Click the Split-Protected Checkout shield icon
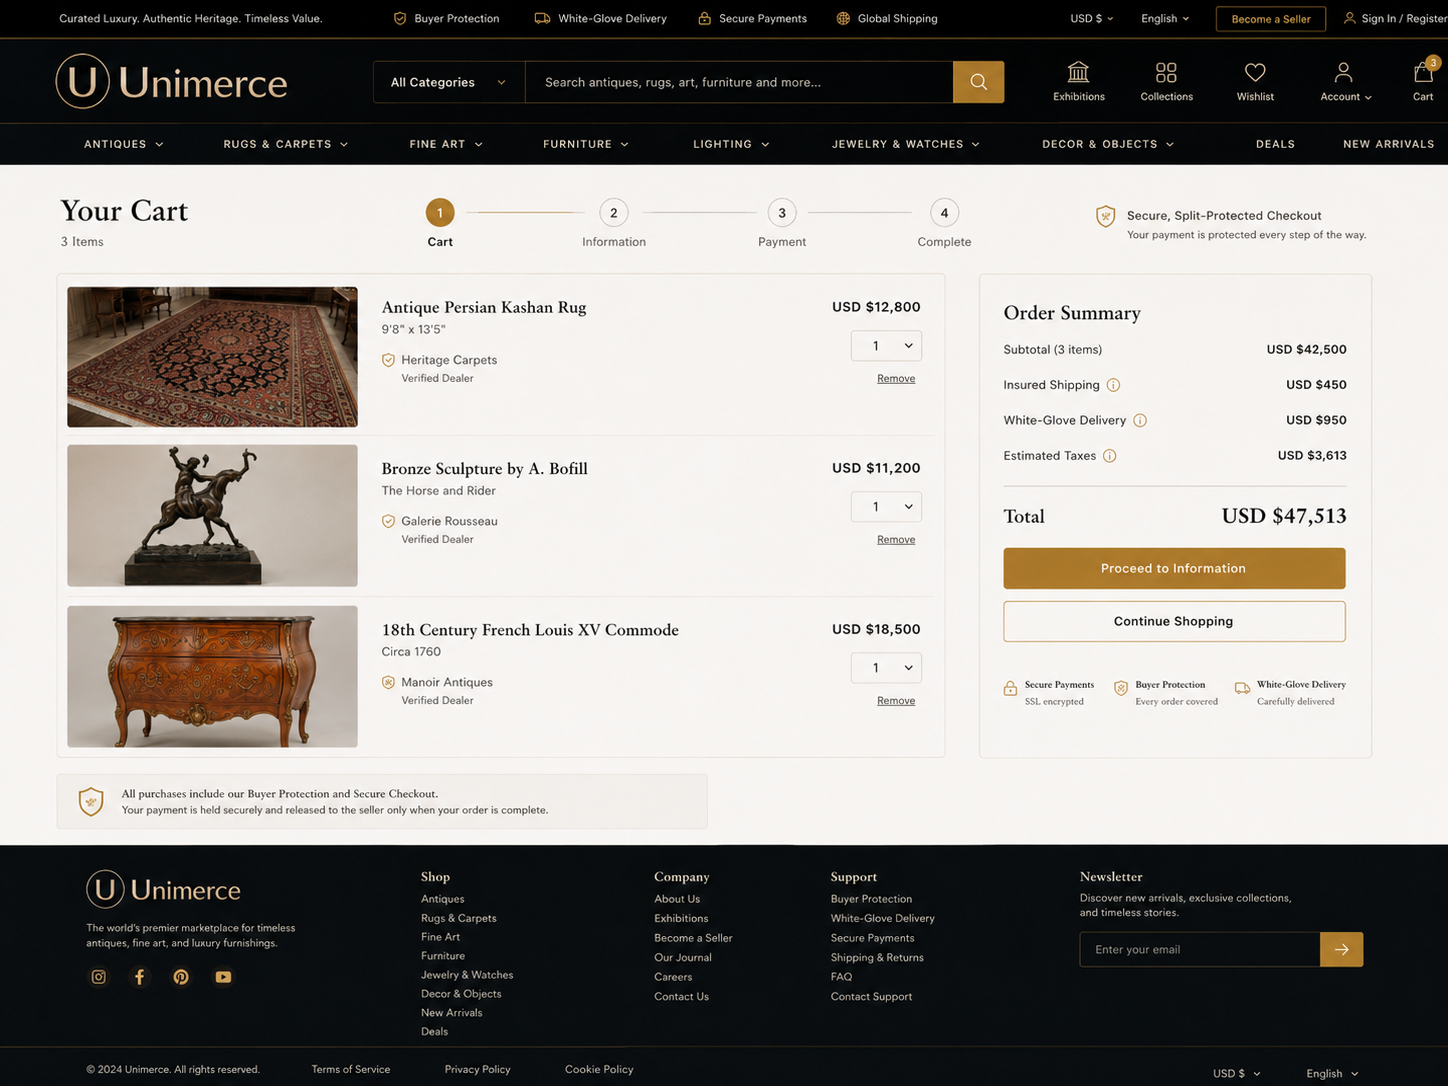The width and height of the screenshot is (1448, 1086). pos(1105,216)
